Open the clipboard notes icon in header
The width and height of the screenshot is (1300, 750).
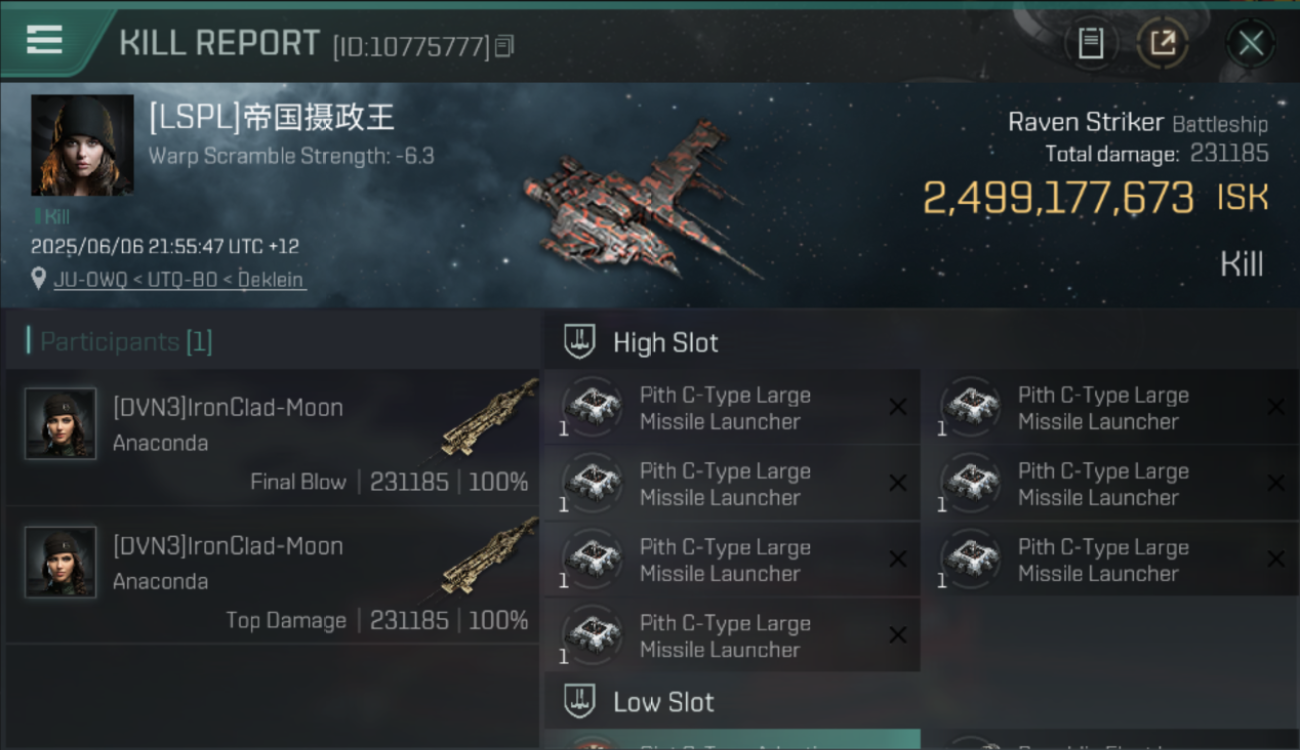point(1090,43)
